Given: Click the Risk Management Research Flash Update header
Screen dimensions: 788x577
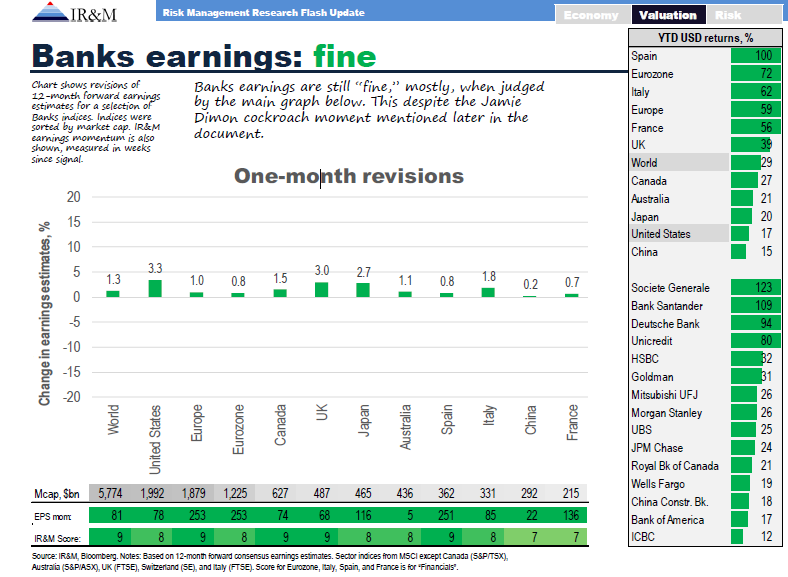Looking at the screenshot, I should 263,13.
